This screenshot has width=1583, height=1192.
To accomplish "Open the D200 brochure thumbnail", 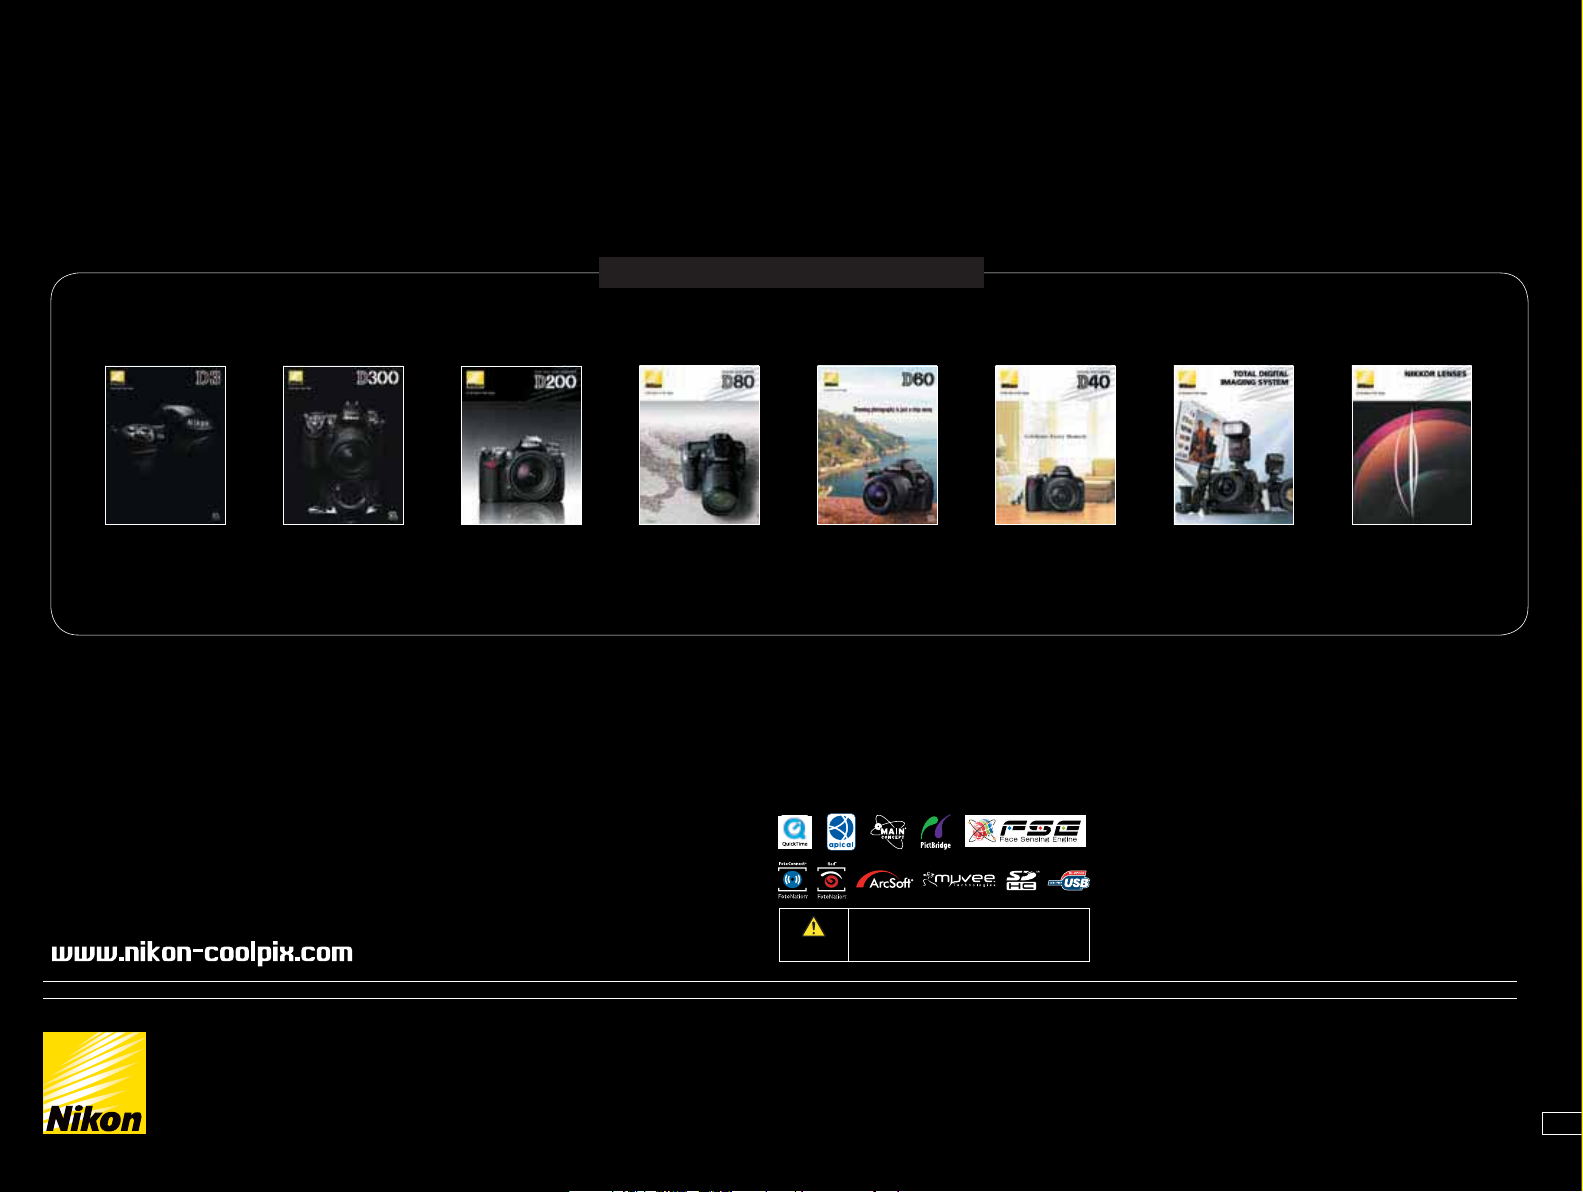I will 521,445.
